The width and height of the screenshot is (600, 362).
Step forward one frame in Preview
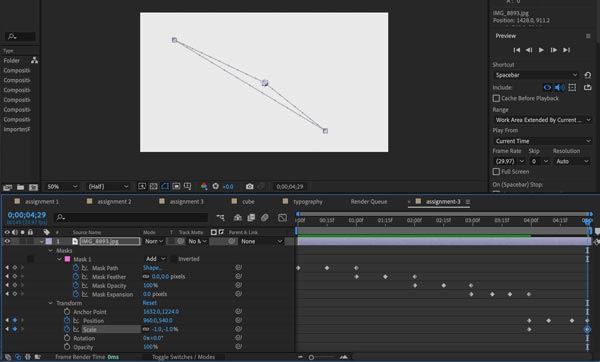(x=553, y=50)
